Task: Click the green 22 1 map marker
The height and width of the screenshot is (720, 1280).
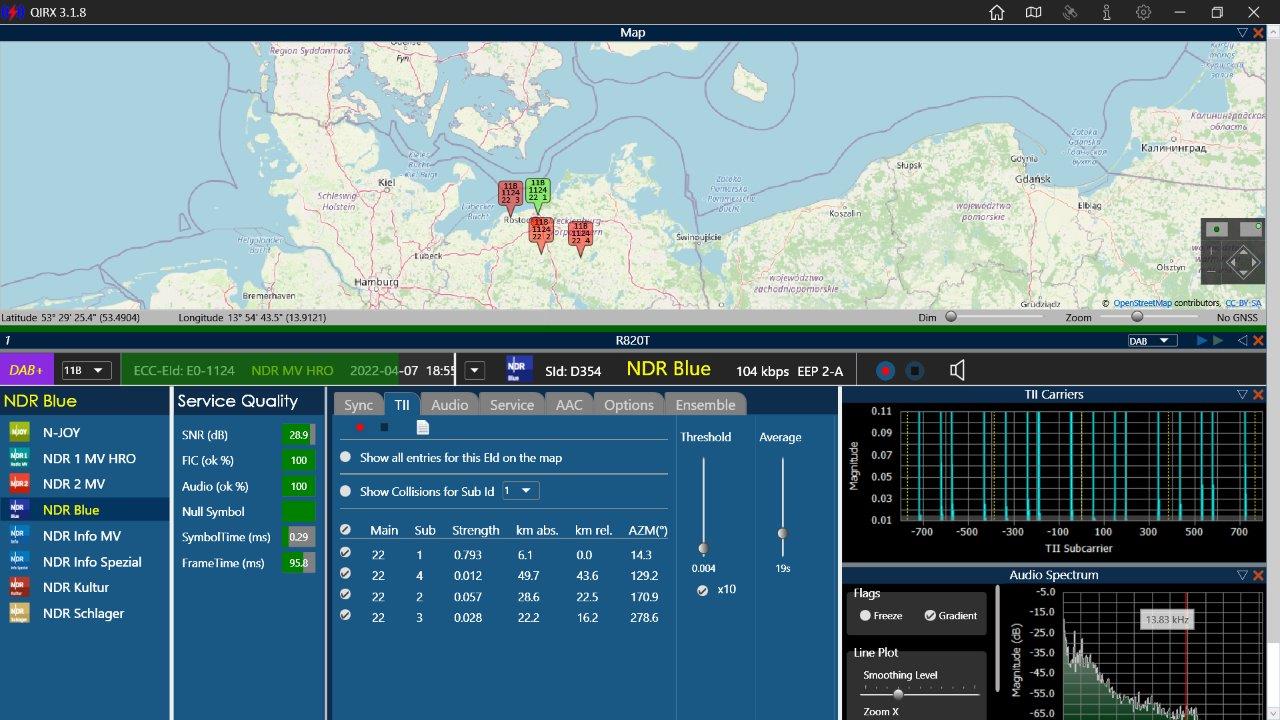Action: click(537, 192)
